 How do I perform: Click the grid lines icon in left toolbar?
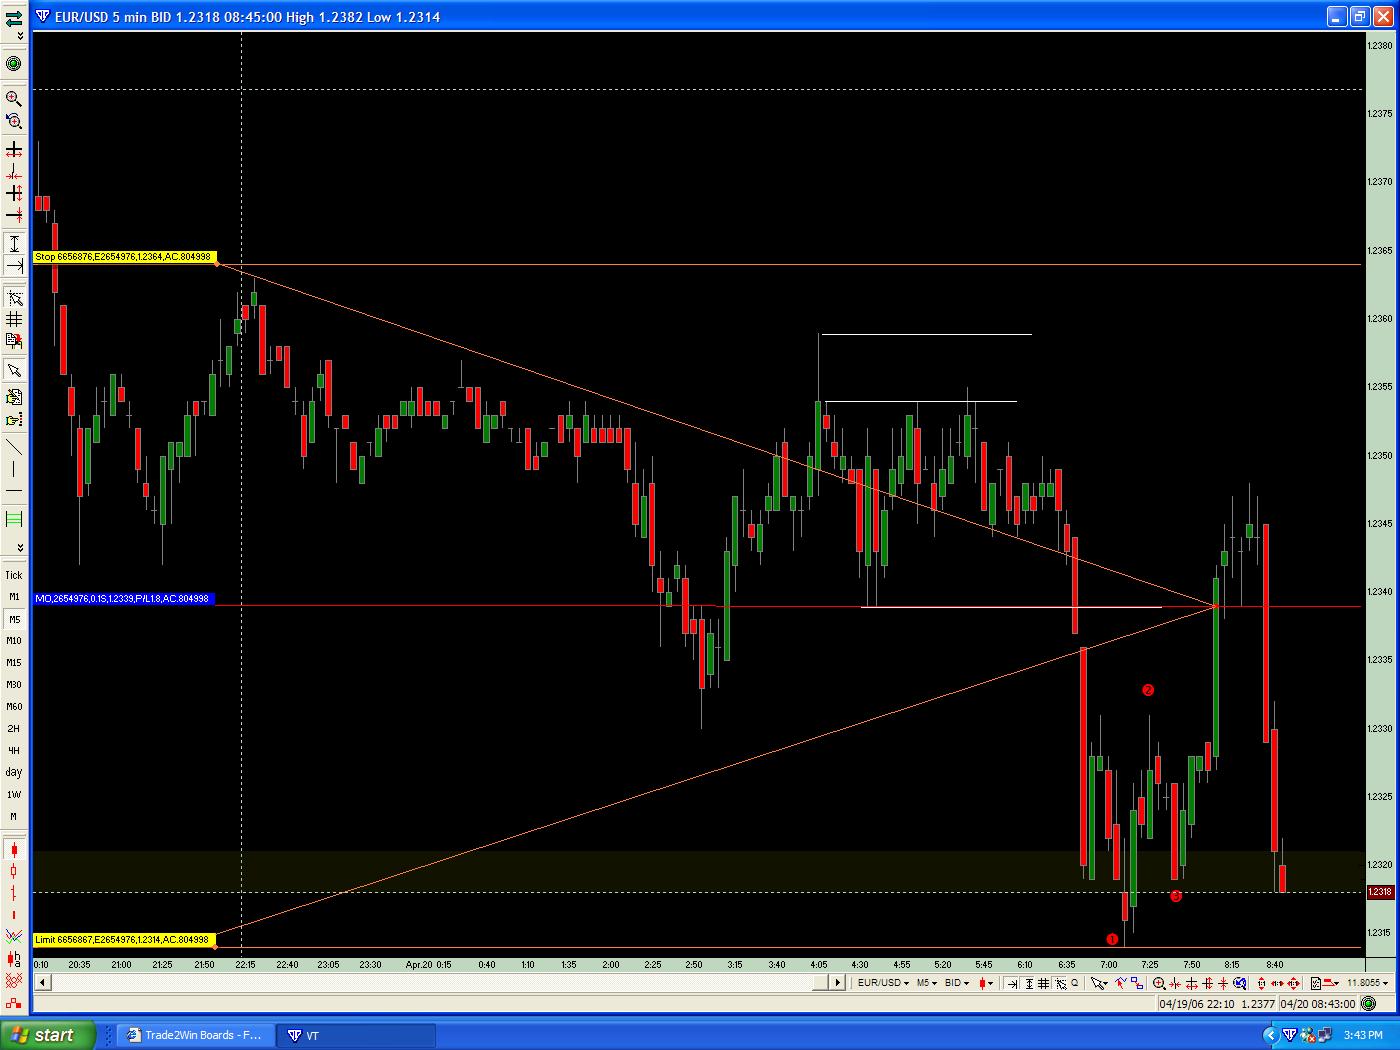[x=14, y=319]
